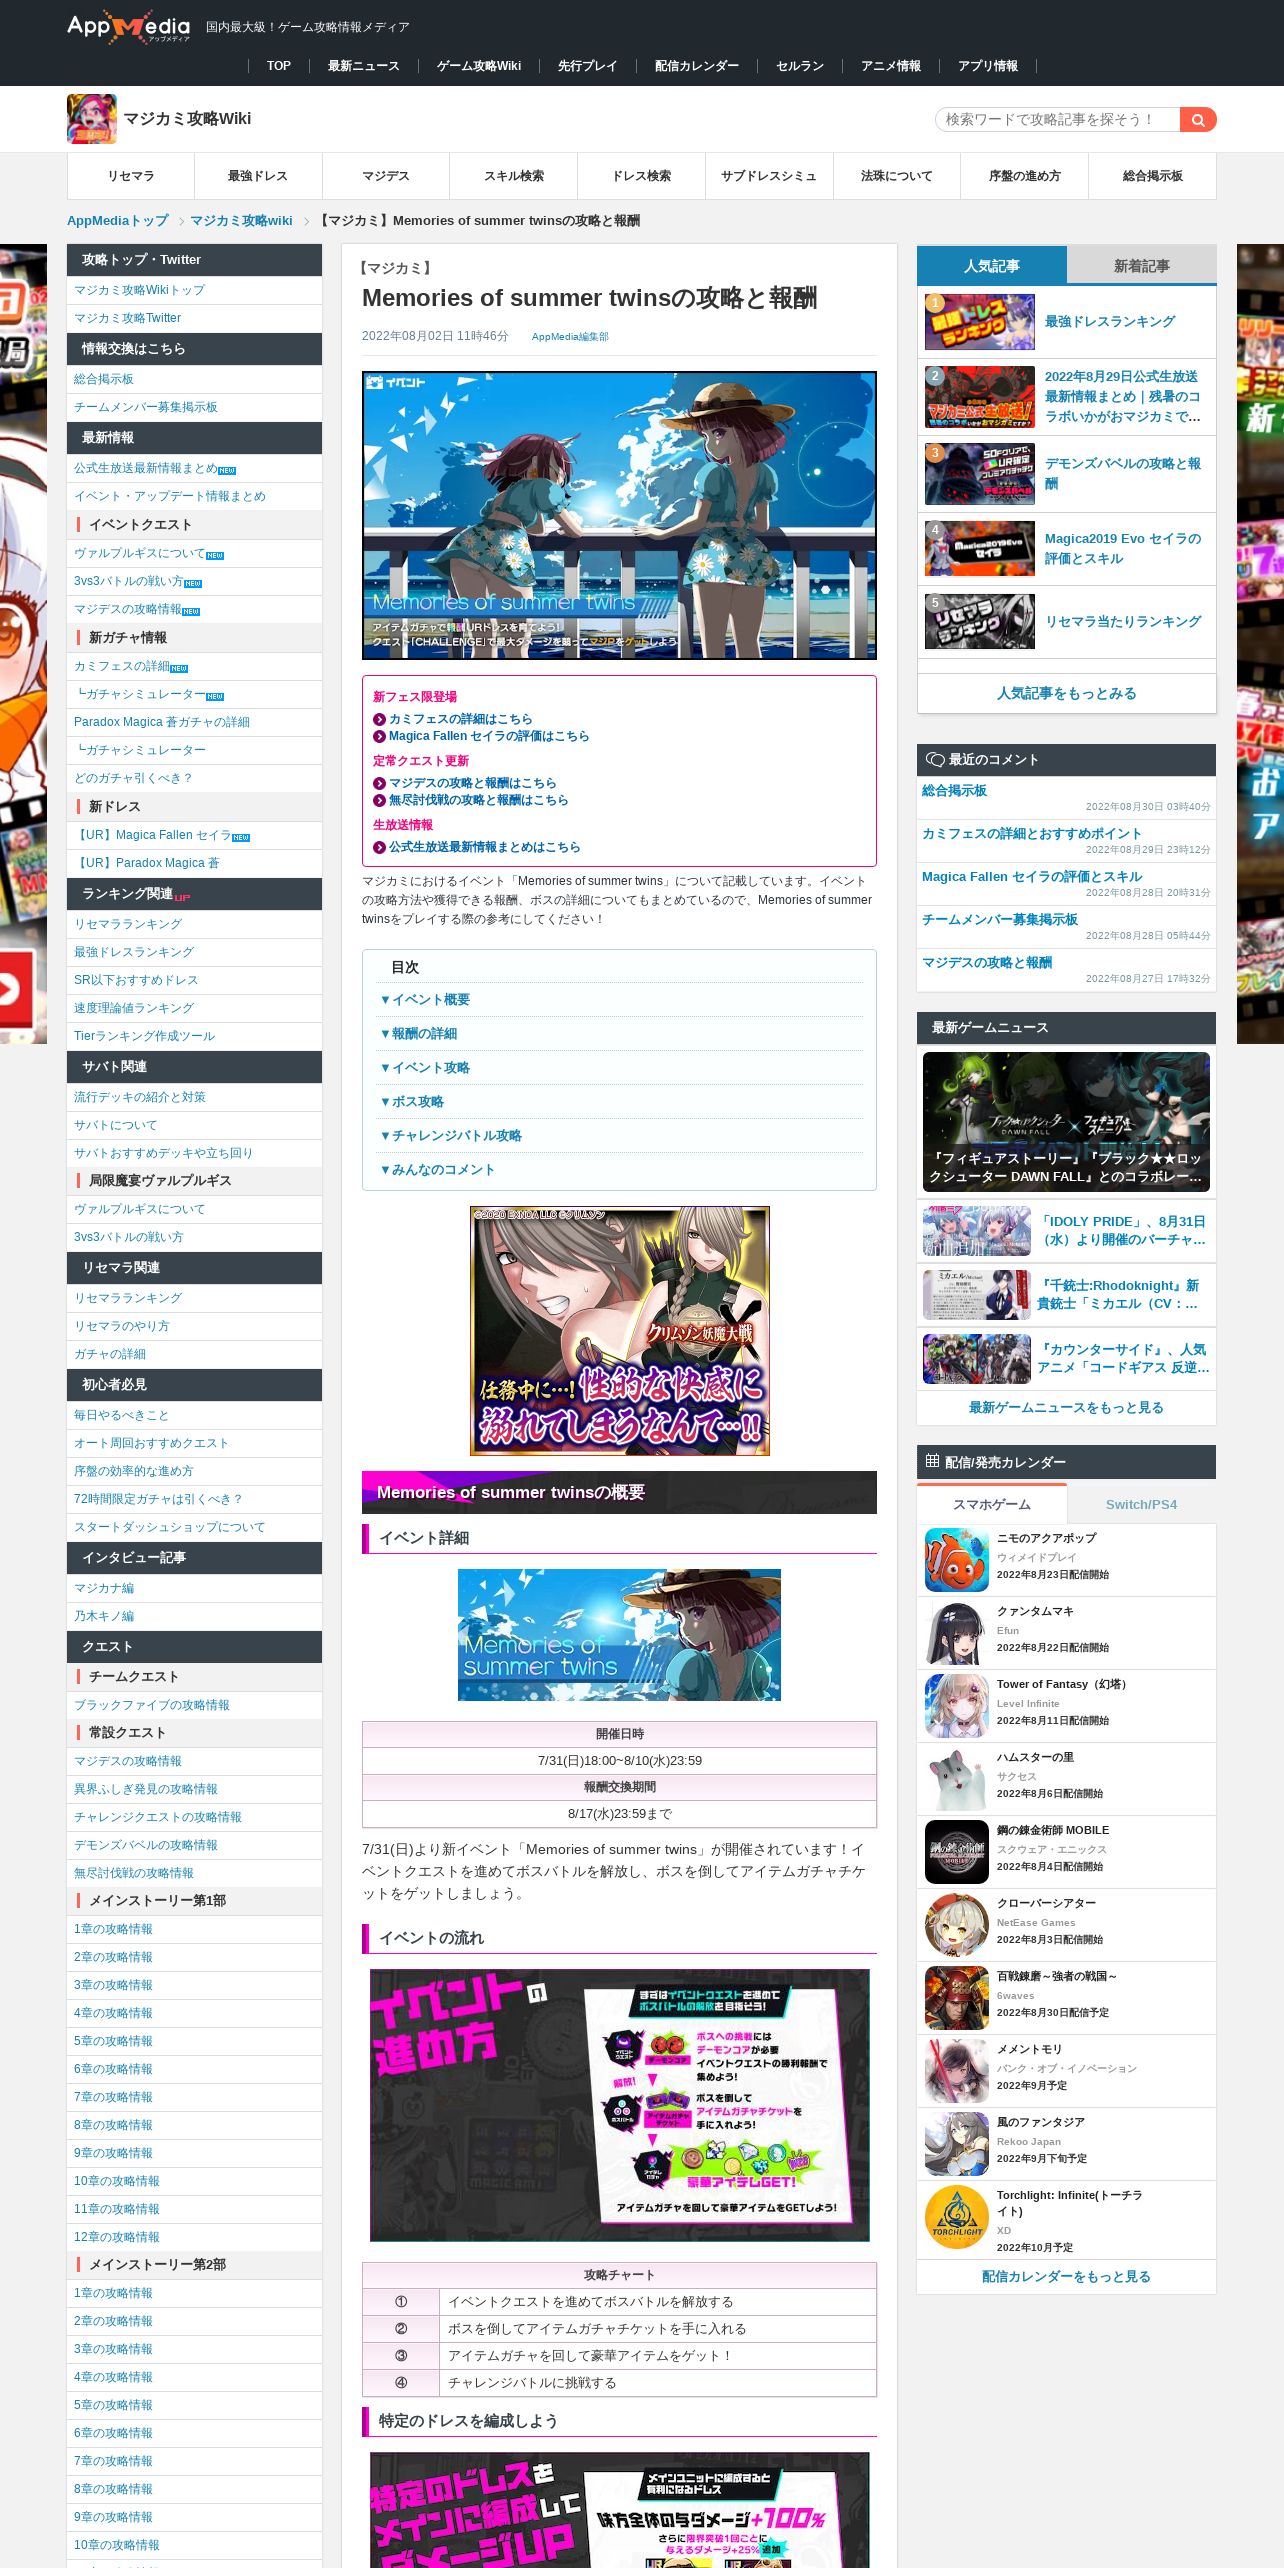Open the ハムスターの里 app icon
This screenshot has width=1284, height=2568.
click(x=956, y=1778)
